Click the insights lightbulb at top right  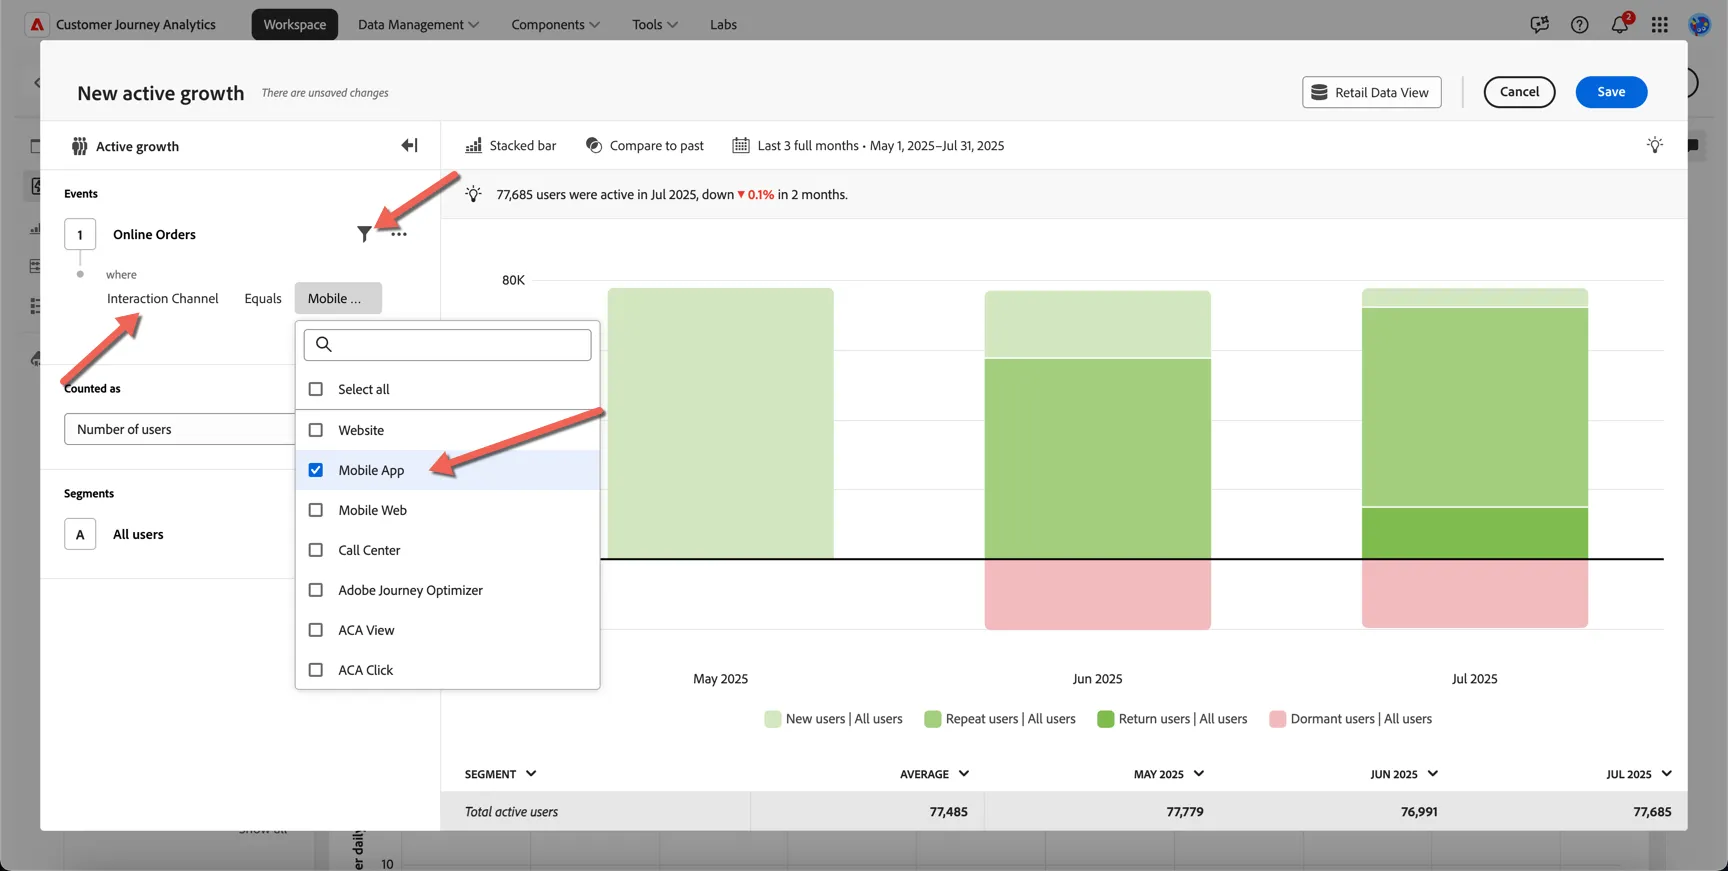coord(1655,145)
